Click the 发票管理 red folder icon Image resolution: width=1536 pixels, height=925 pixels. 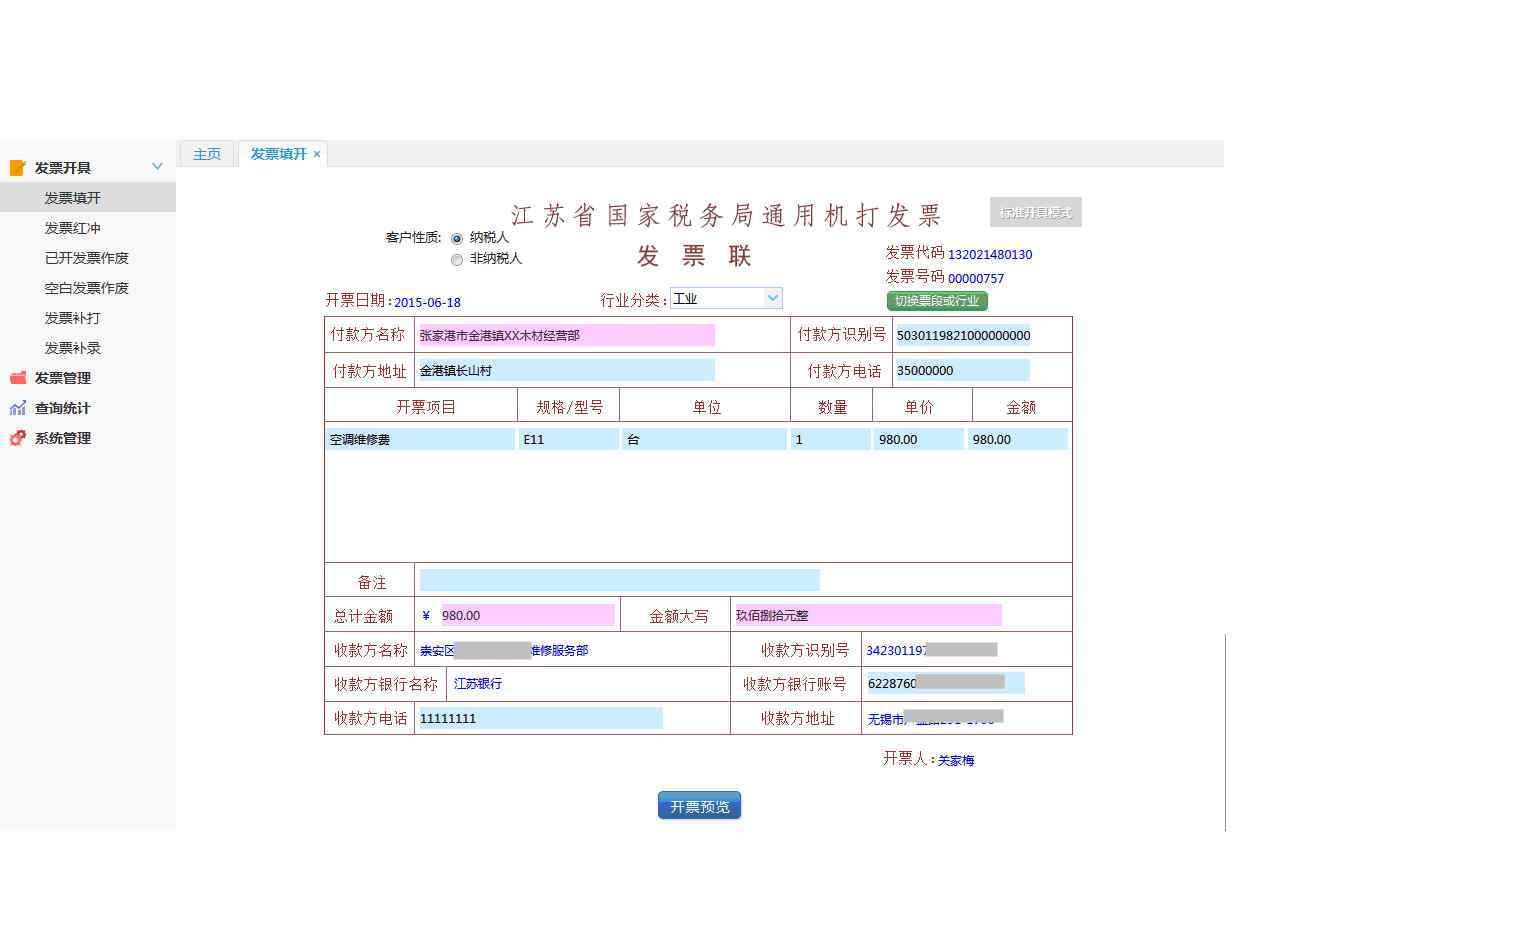pyautogui.click(x=17, y=378)
